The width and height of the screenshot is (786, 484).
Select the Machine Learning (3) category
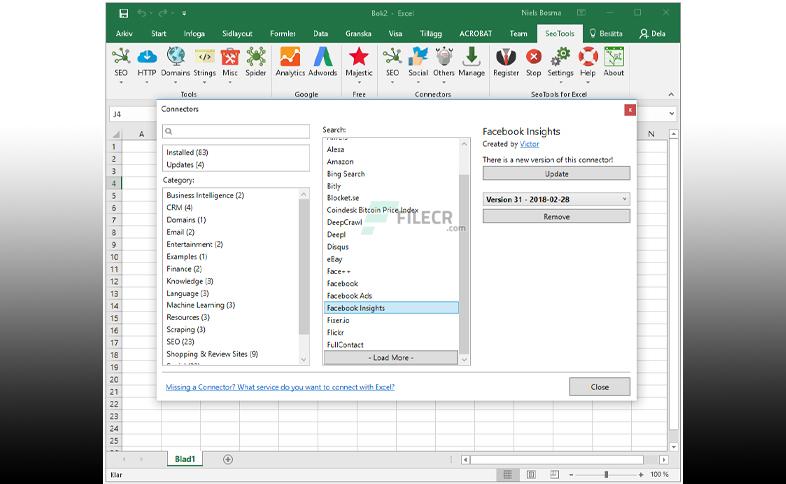201,305
